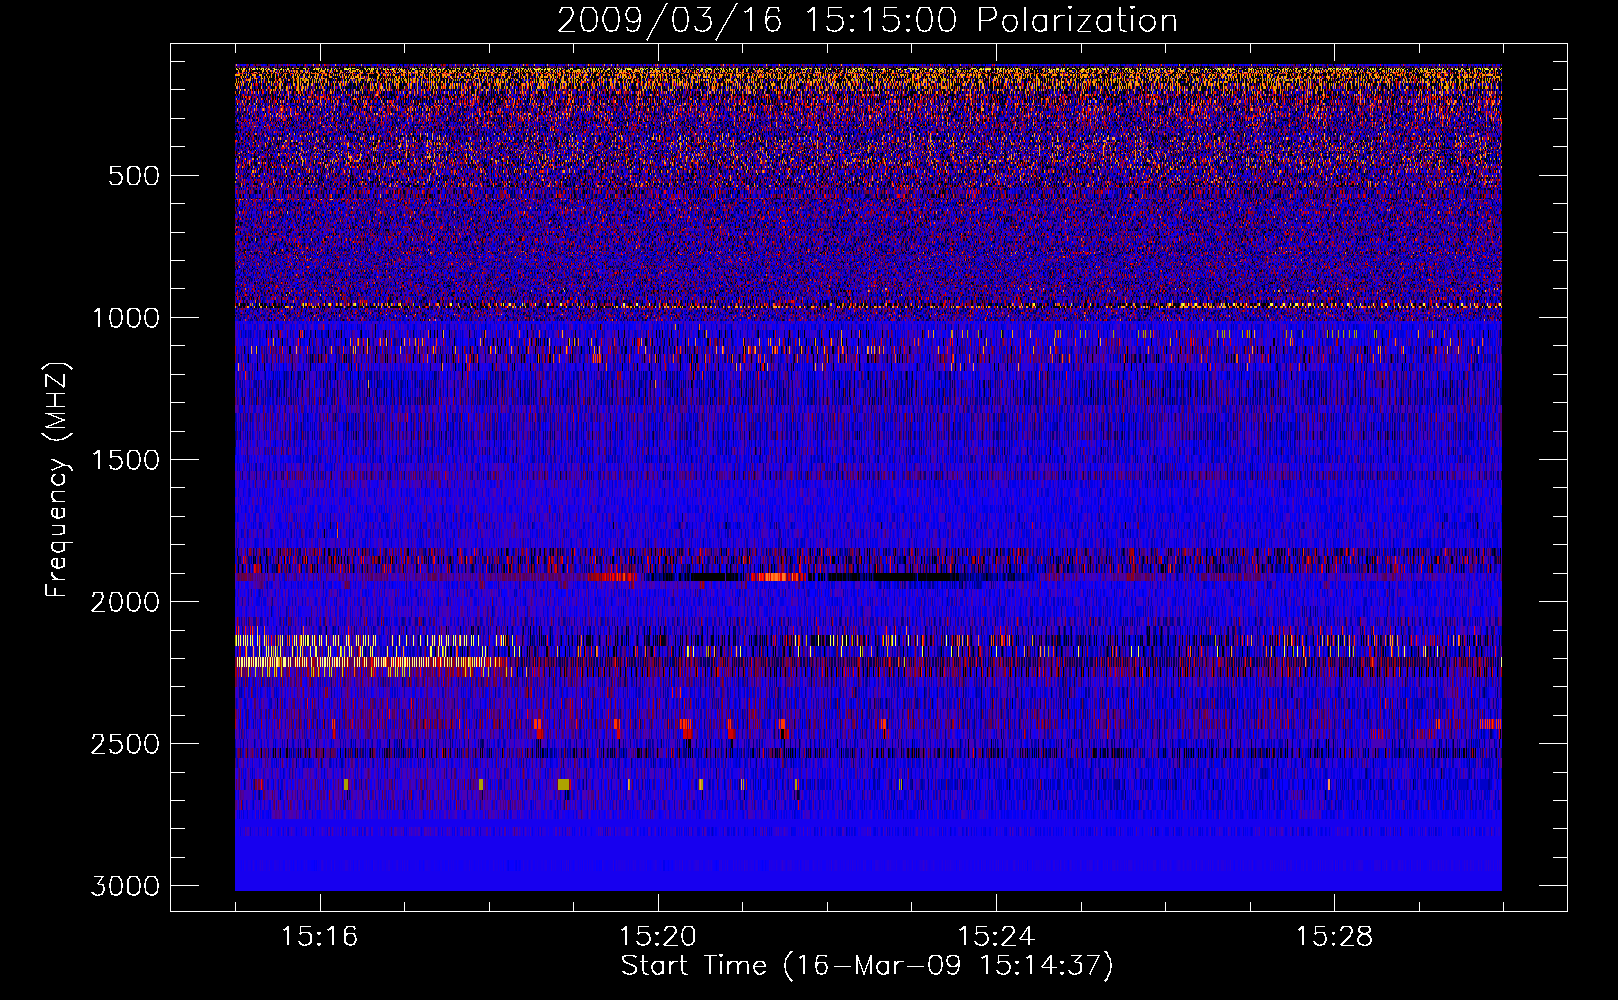
Task: Click the 1000 frequency tick label
Action: tap(125, 318)
